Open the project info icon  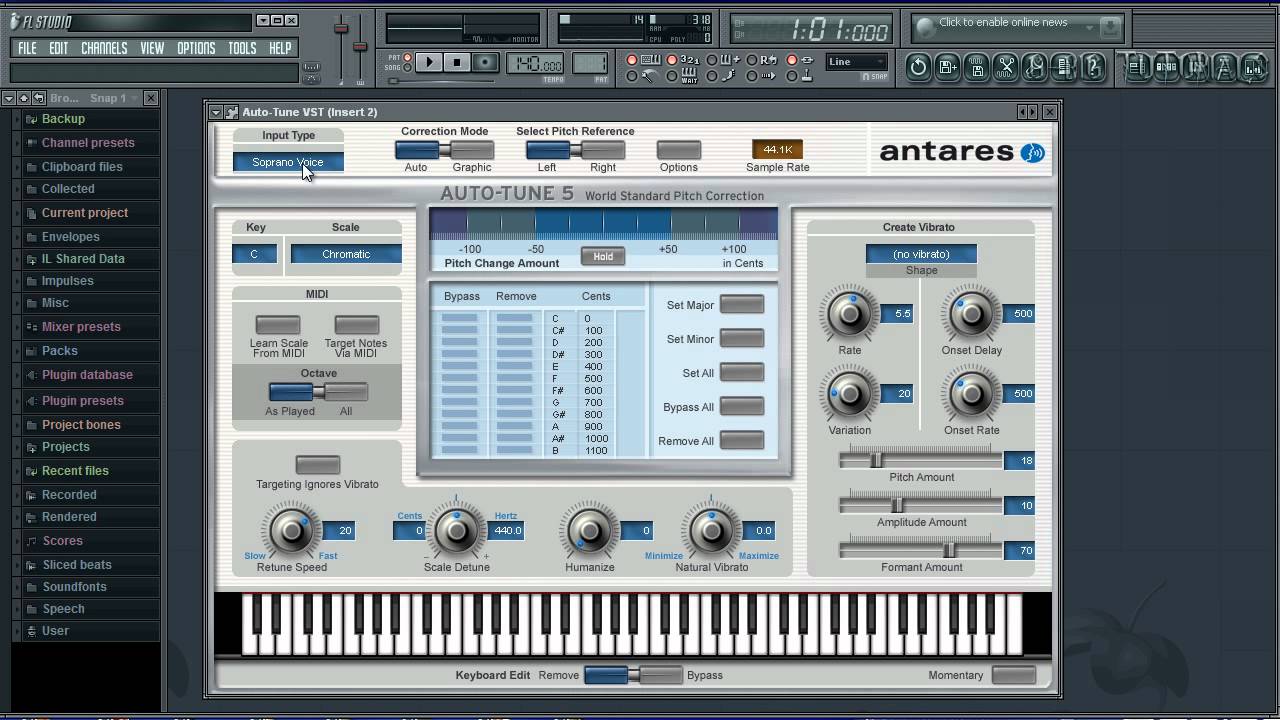1065,67
